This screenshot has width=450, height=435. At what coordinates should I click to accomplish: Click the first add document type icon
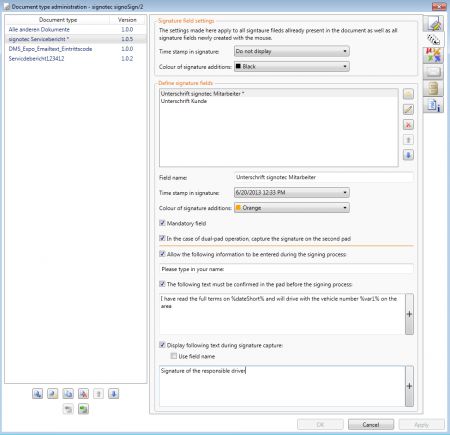point(38,394)
